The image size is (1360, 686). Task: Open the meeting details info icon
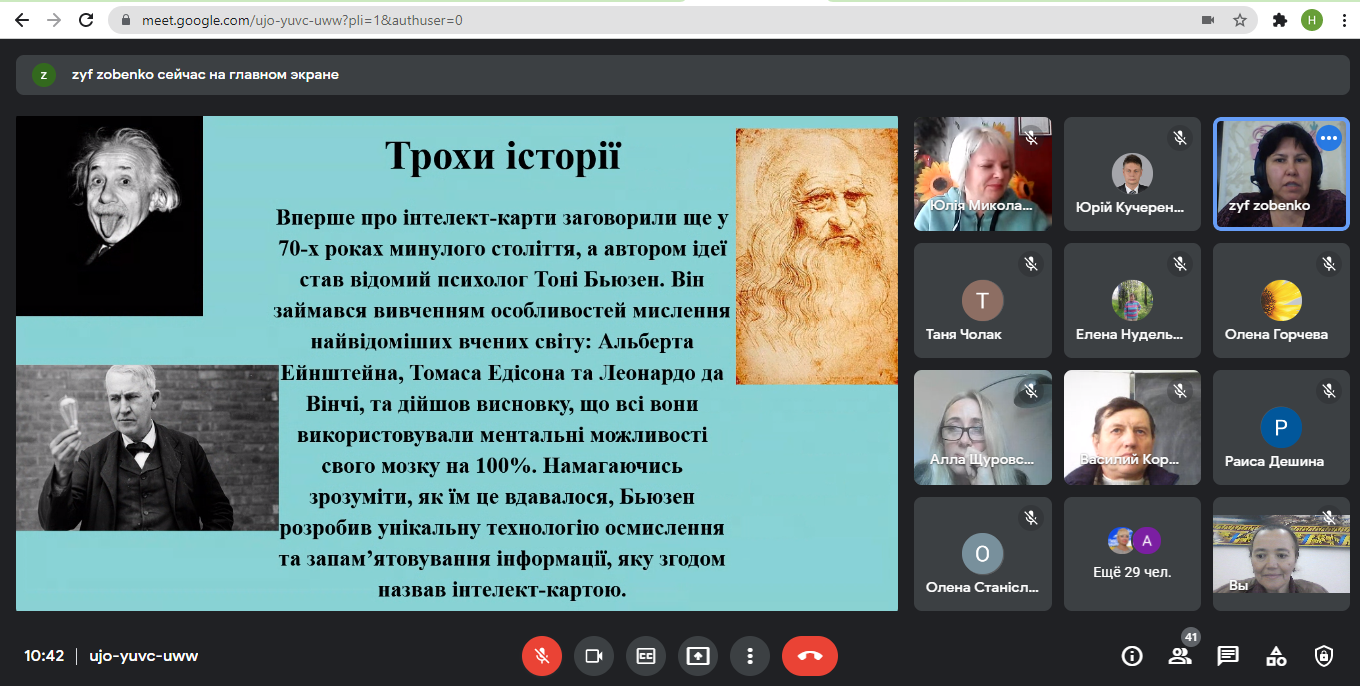pyautogui.click(x=1132, y=656)
